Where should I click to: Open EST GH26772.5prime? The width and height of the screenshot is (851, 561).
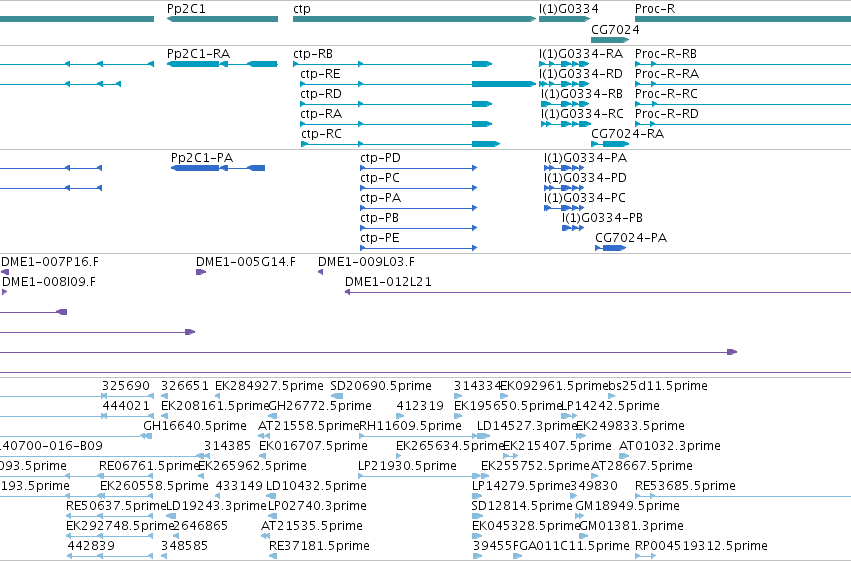point(320,406)
